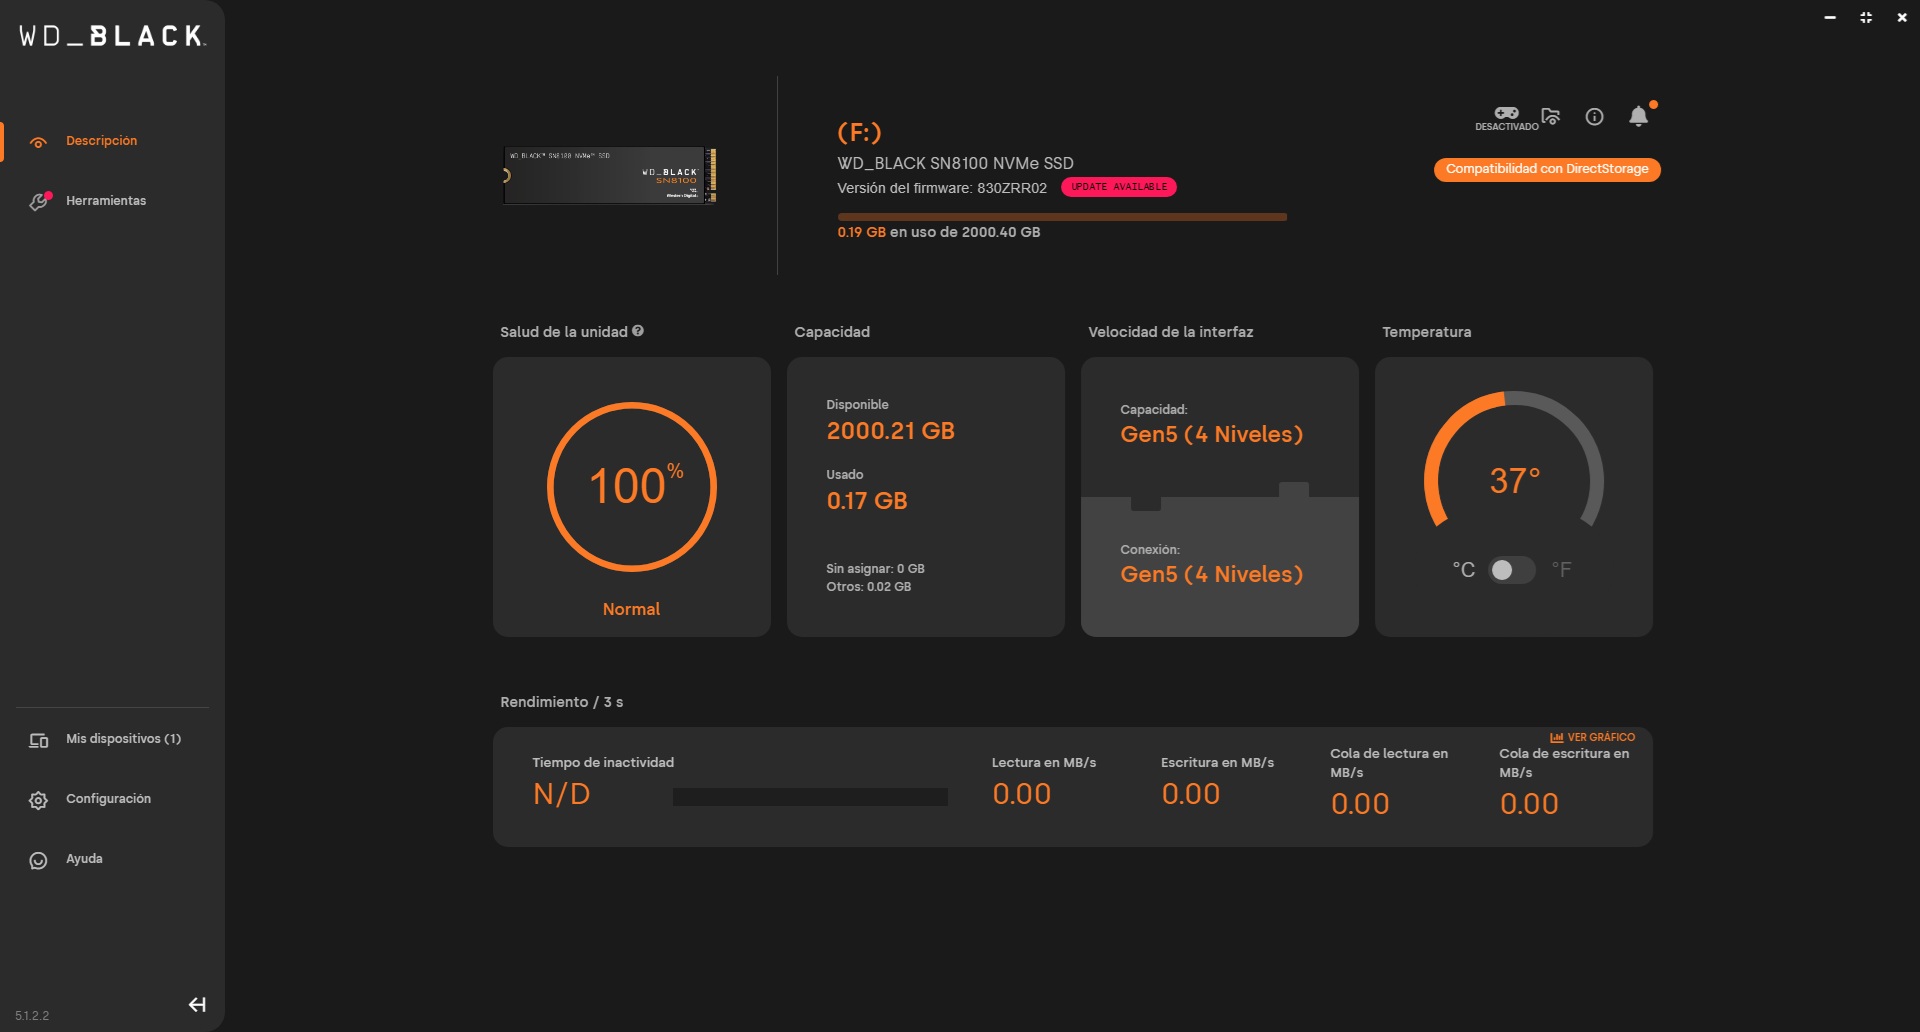Click the game mode controller icon
Screen dimensions: 1920x1032
1506,114
